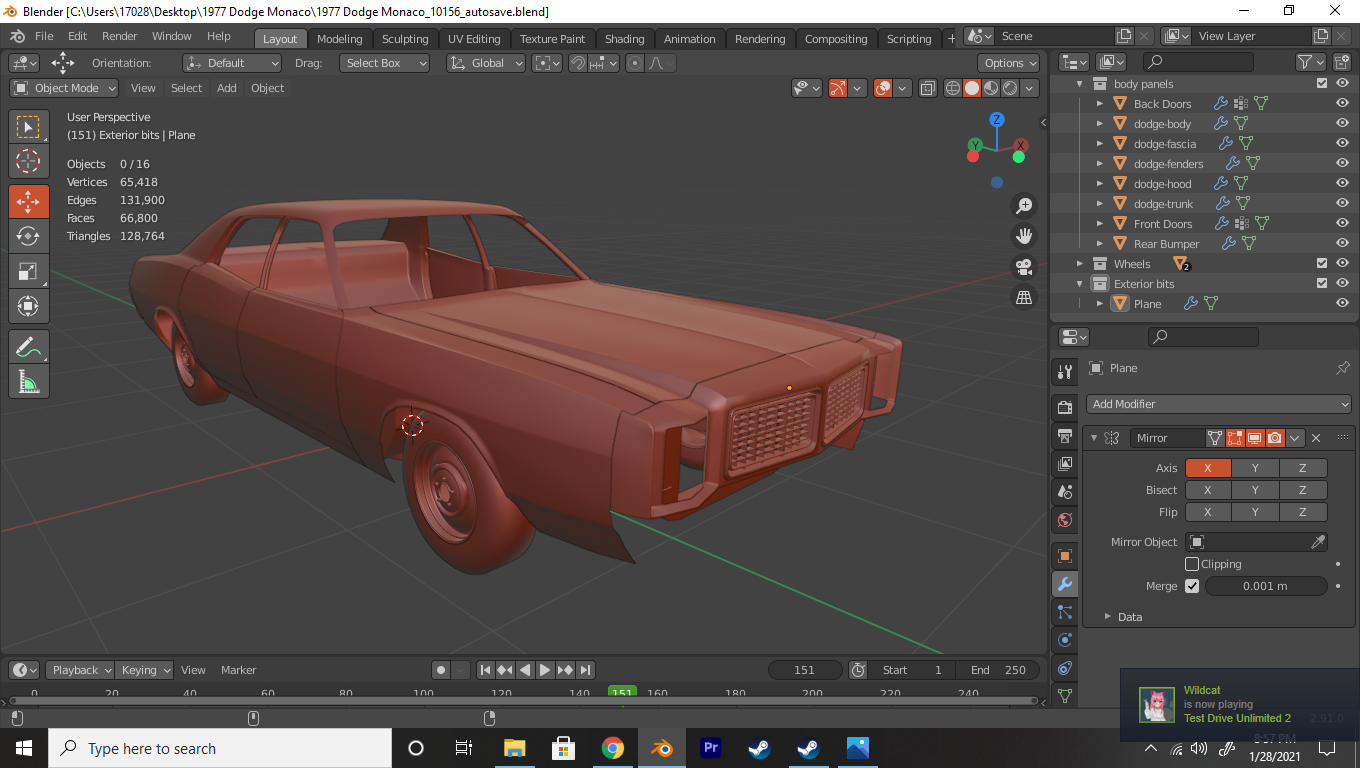
Task: Expand the Data section in Mirror modifier
Action: point(1107,617)
